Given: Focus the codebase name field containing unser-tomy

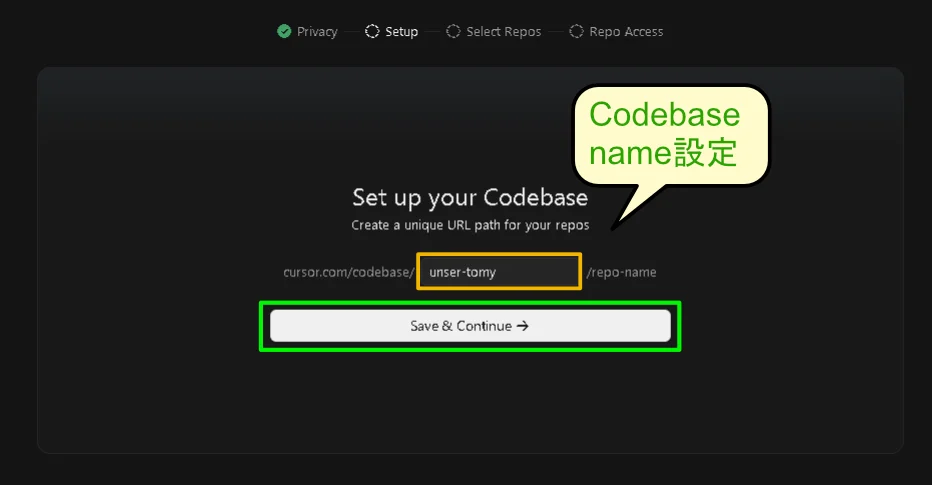Looking at the screenshot, I should click(x=499, y=272).
